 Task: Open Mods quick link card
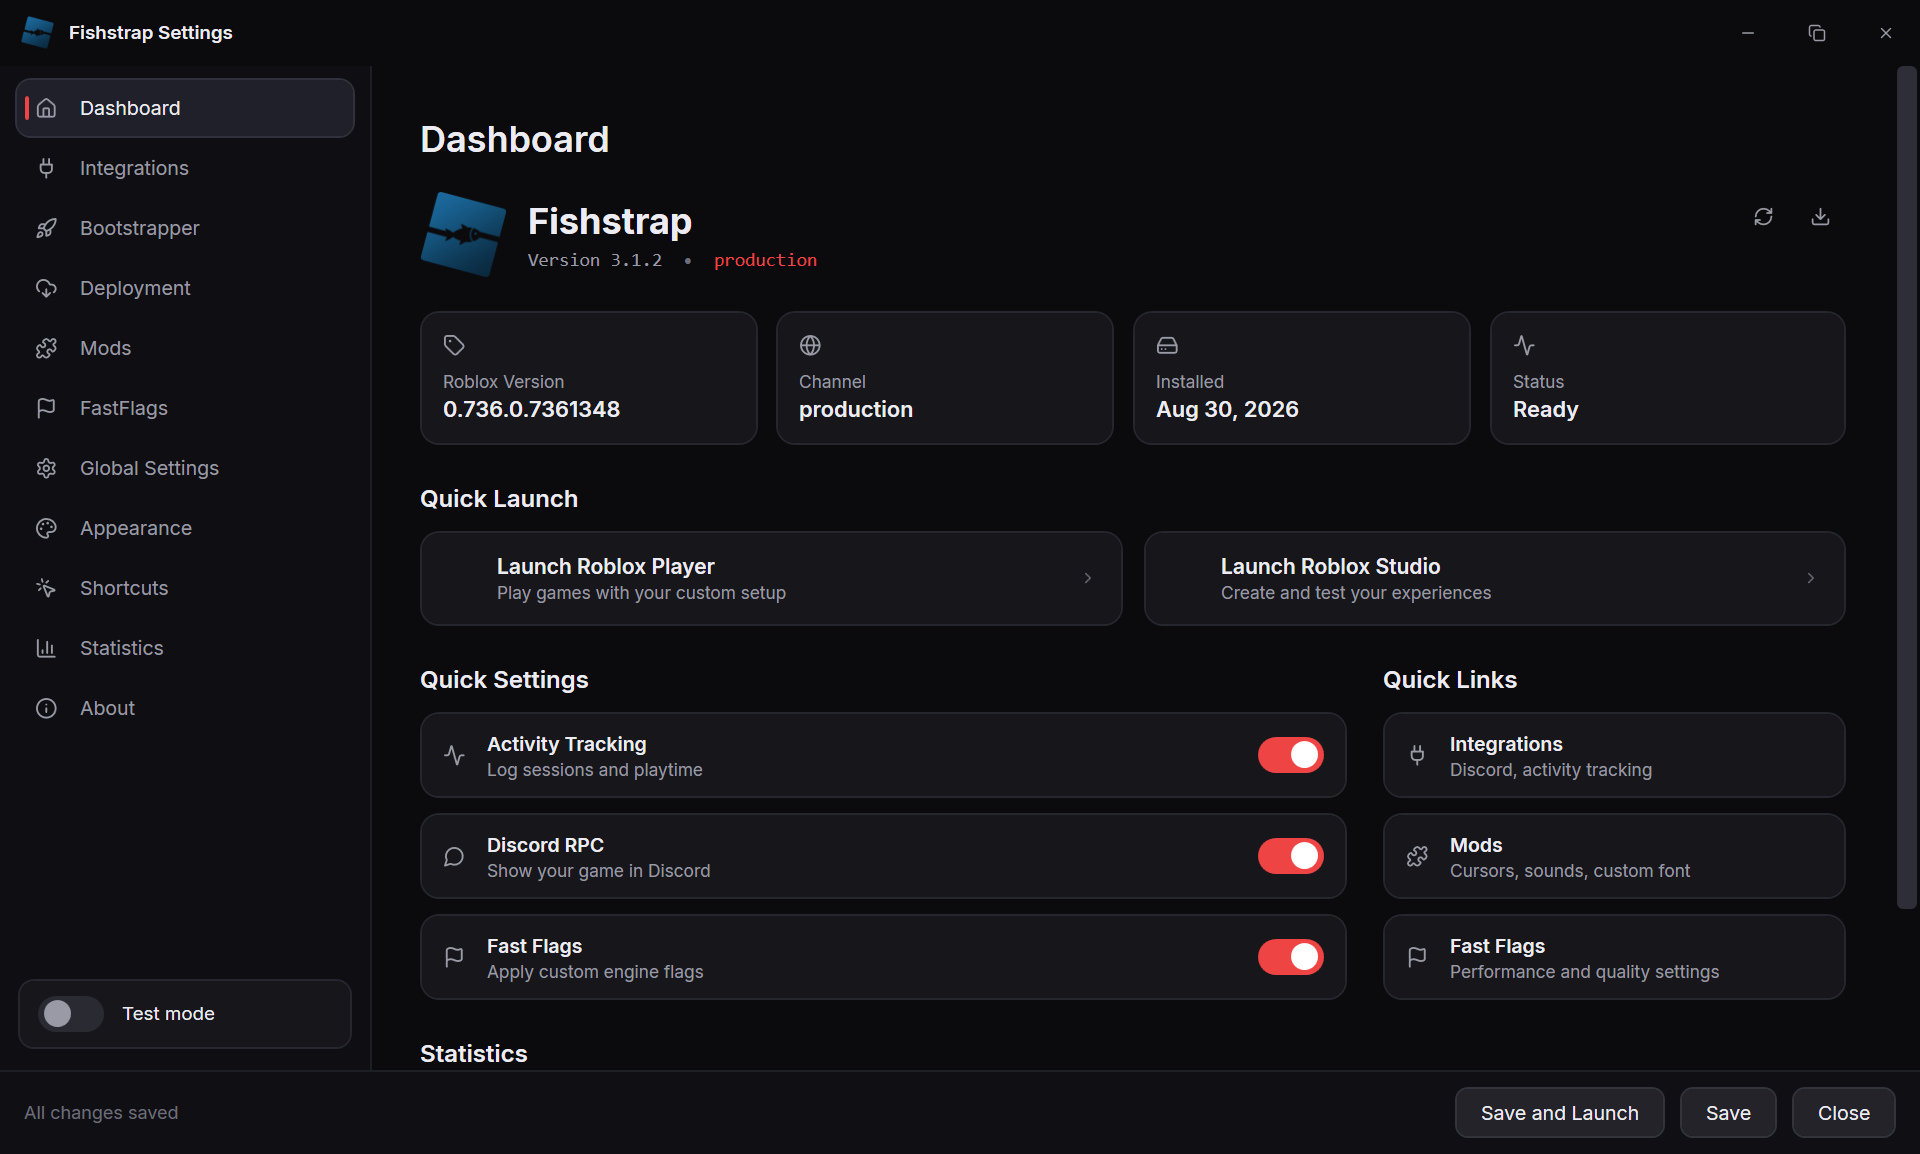click(x=1614, y=856)
